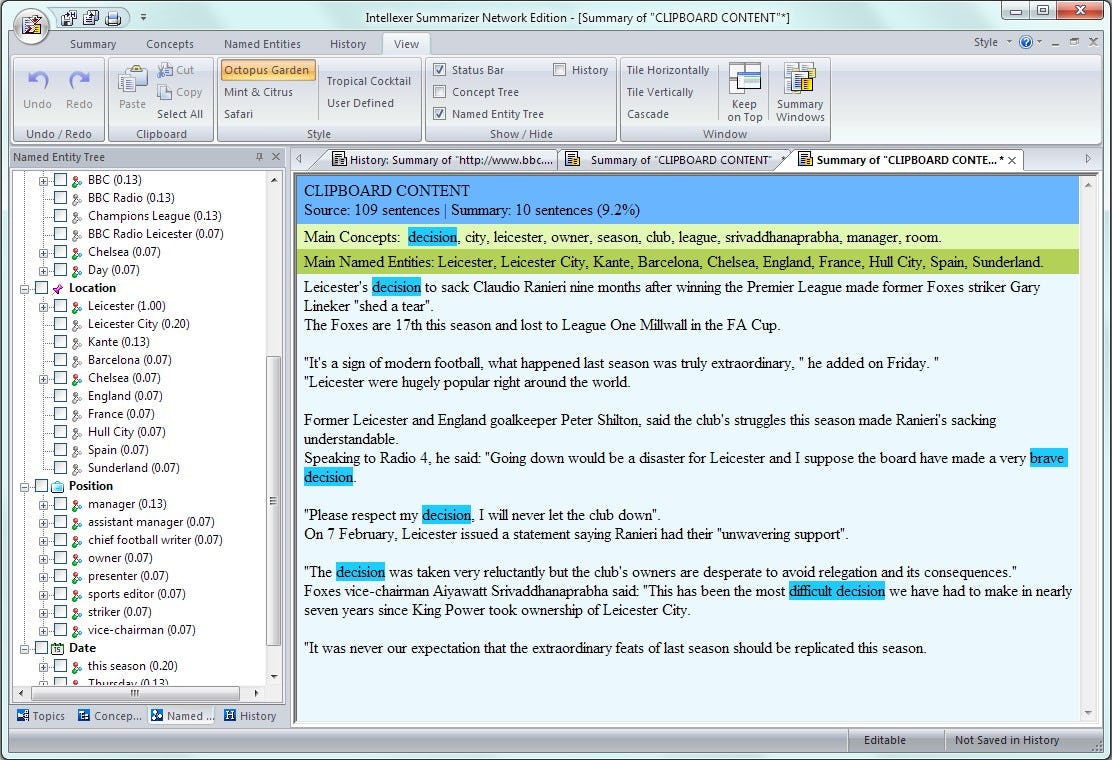Click the Print icon in the quick access toolbar
The image size is (1112, 760).
pyautogui.click(x=113, y=19)
